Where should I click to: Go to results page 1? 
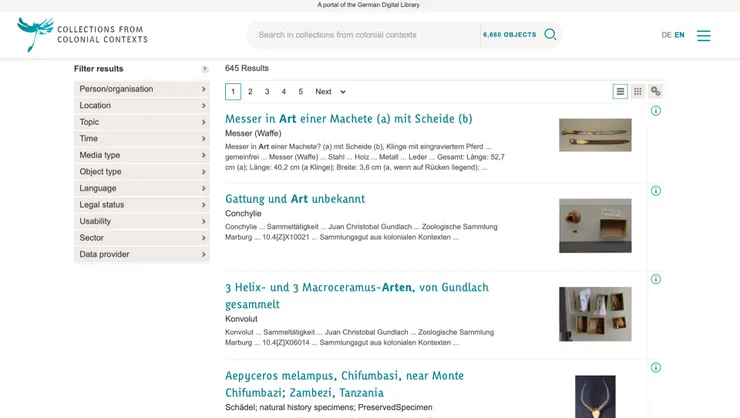pos(233,92)
